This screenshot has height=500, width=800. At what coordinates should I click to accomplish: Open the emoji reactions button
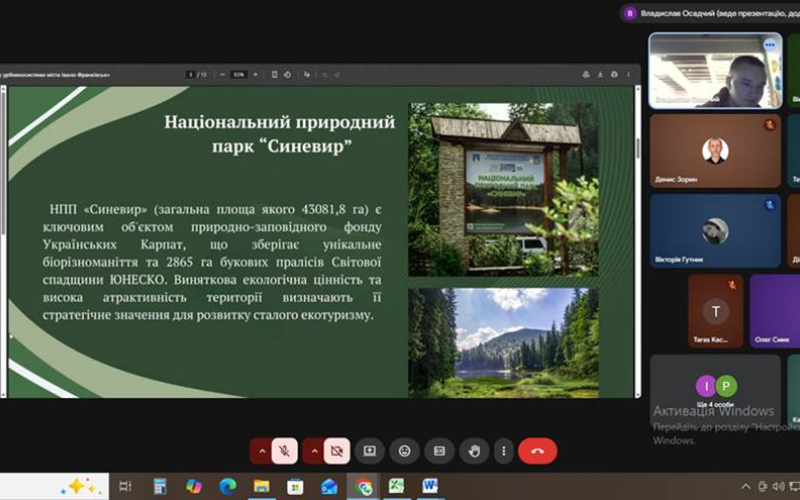(x=405, y=451)
